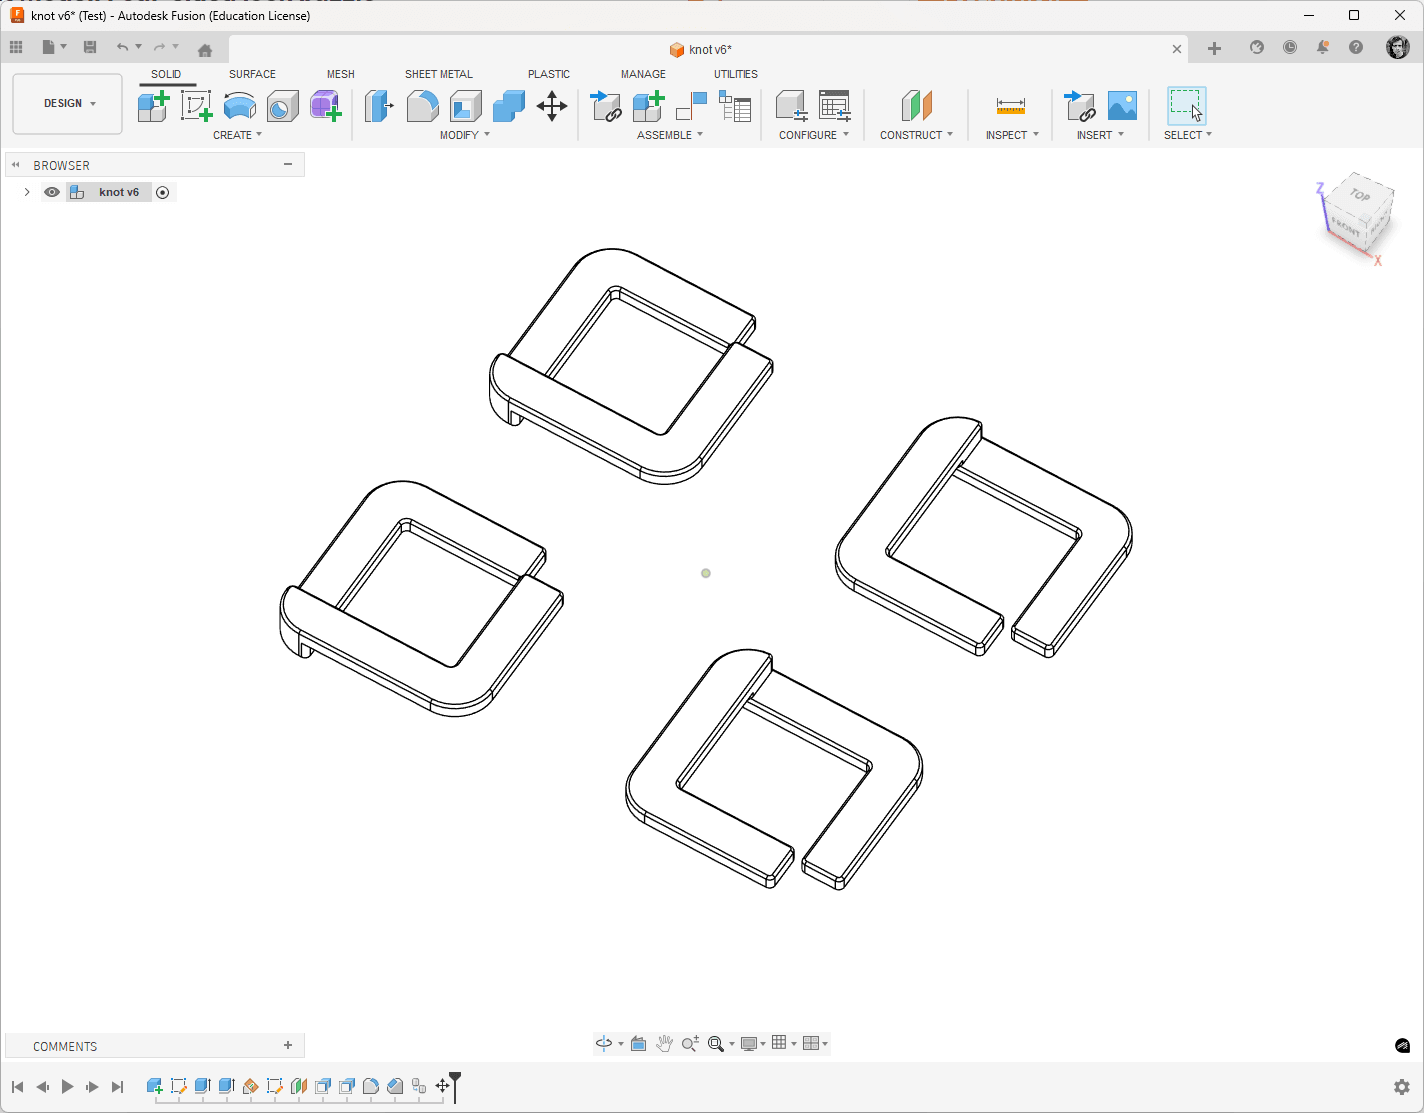Viewport: 1424px width, 1113px height.
Task: Open the notifications bell
Action: point(1323,47)
